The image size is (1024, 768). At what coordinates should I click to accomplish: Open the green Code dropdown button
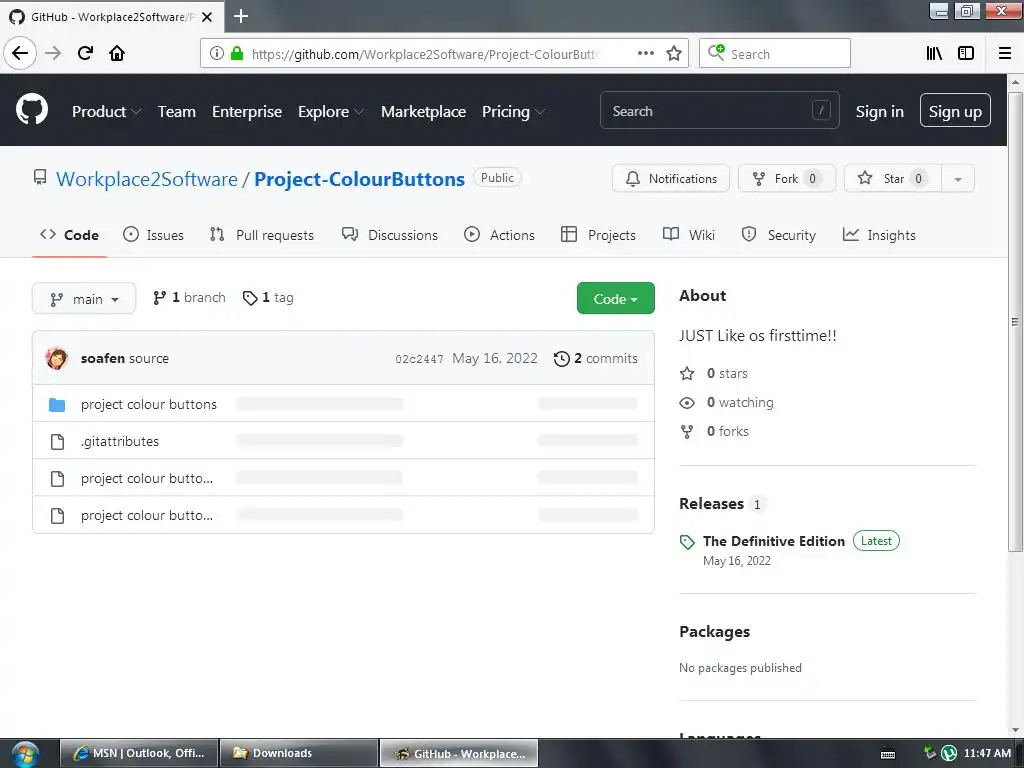pos(616,298)
